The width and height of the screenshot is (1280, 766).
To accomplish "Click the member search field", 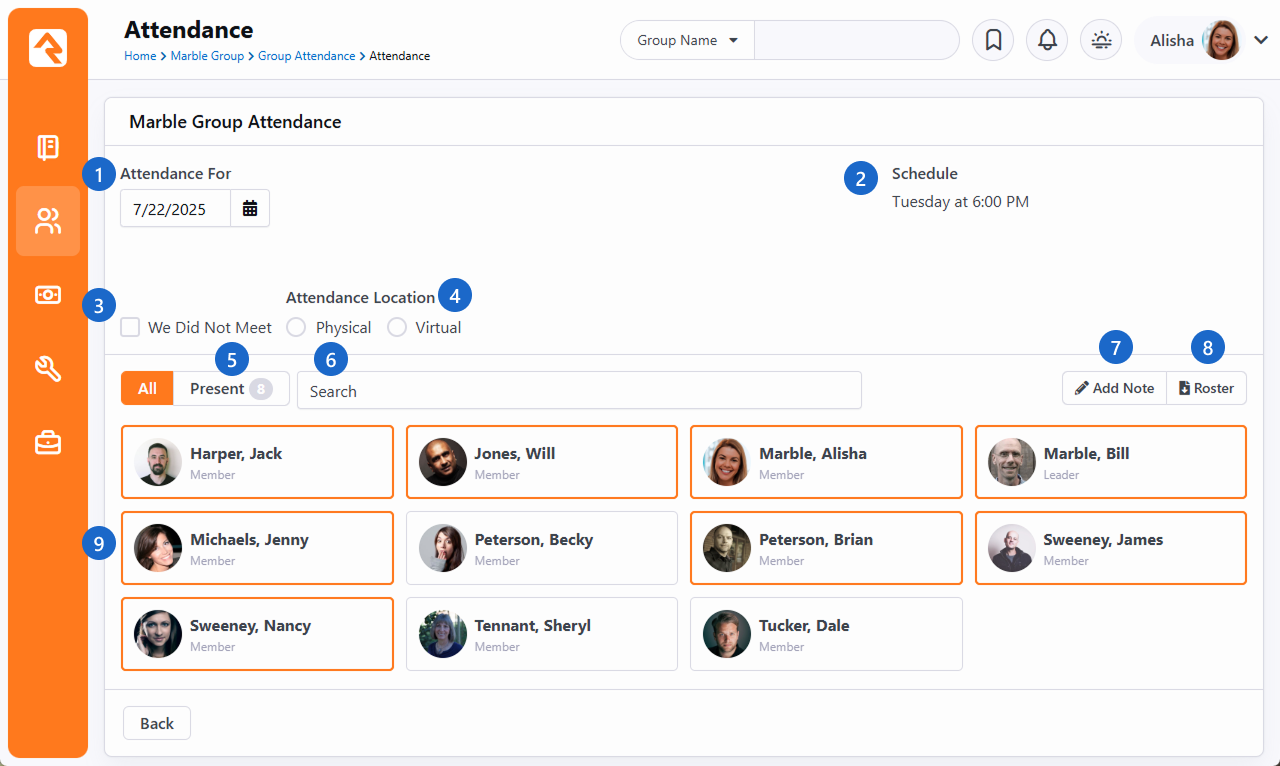I will (x=579, y=391).
